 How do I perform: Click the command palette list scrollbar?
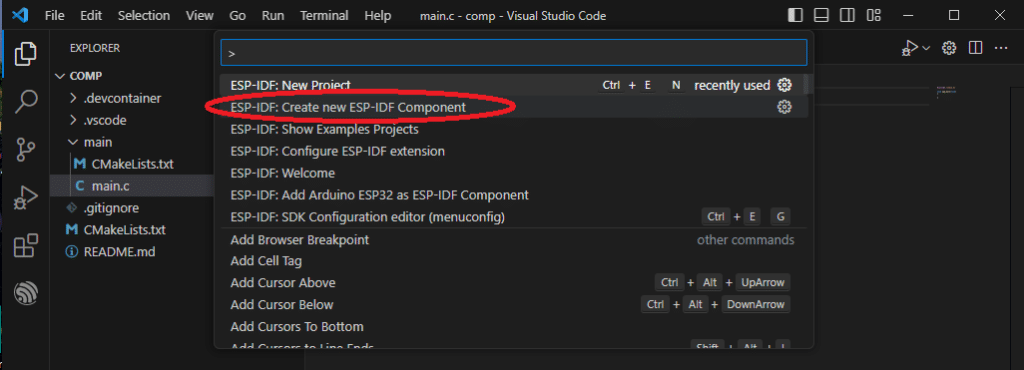[x=807, y=84]
